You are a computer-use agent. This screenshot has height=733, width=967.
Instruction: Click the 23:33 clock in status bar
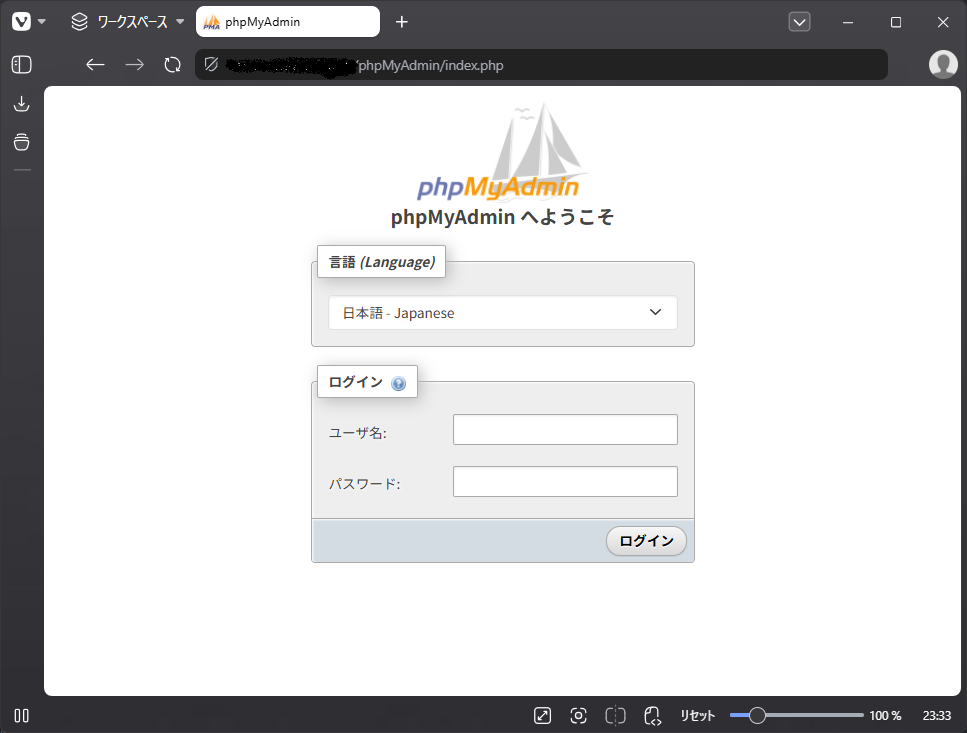point(937,716)
